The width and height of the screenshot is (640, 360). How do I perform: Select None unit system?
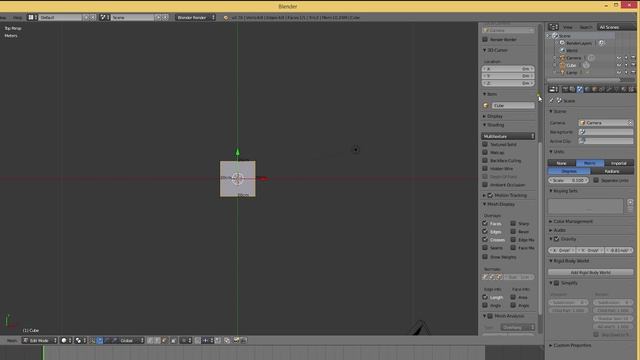pyautogui.click(x=562, y=163)
